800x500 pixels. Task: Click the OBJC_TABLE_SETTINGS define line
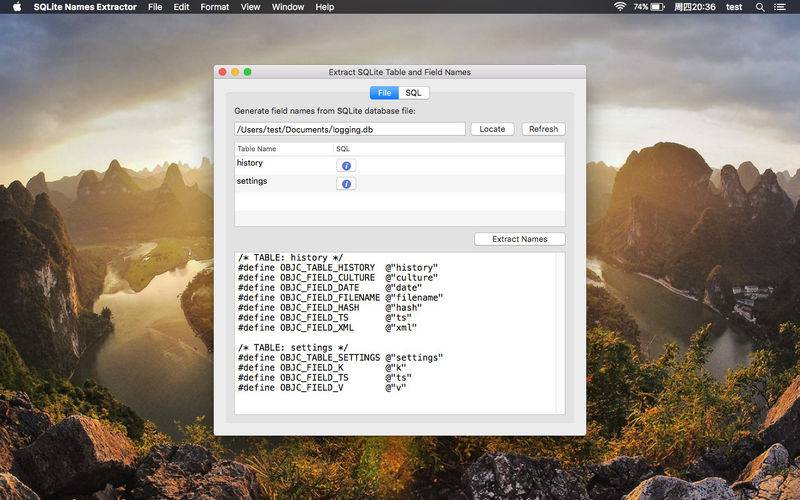click(x=340, y=358)
